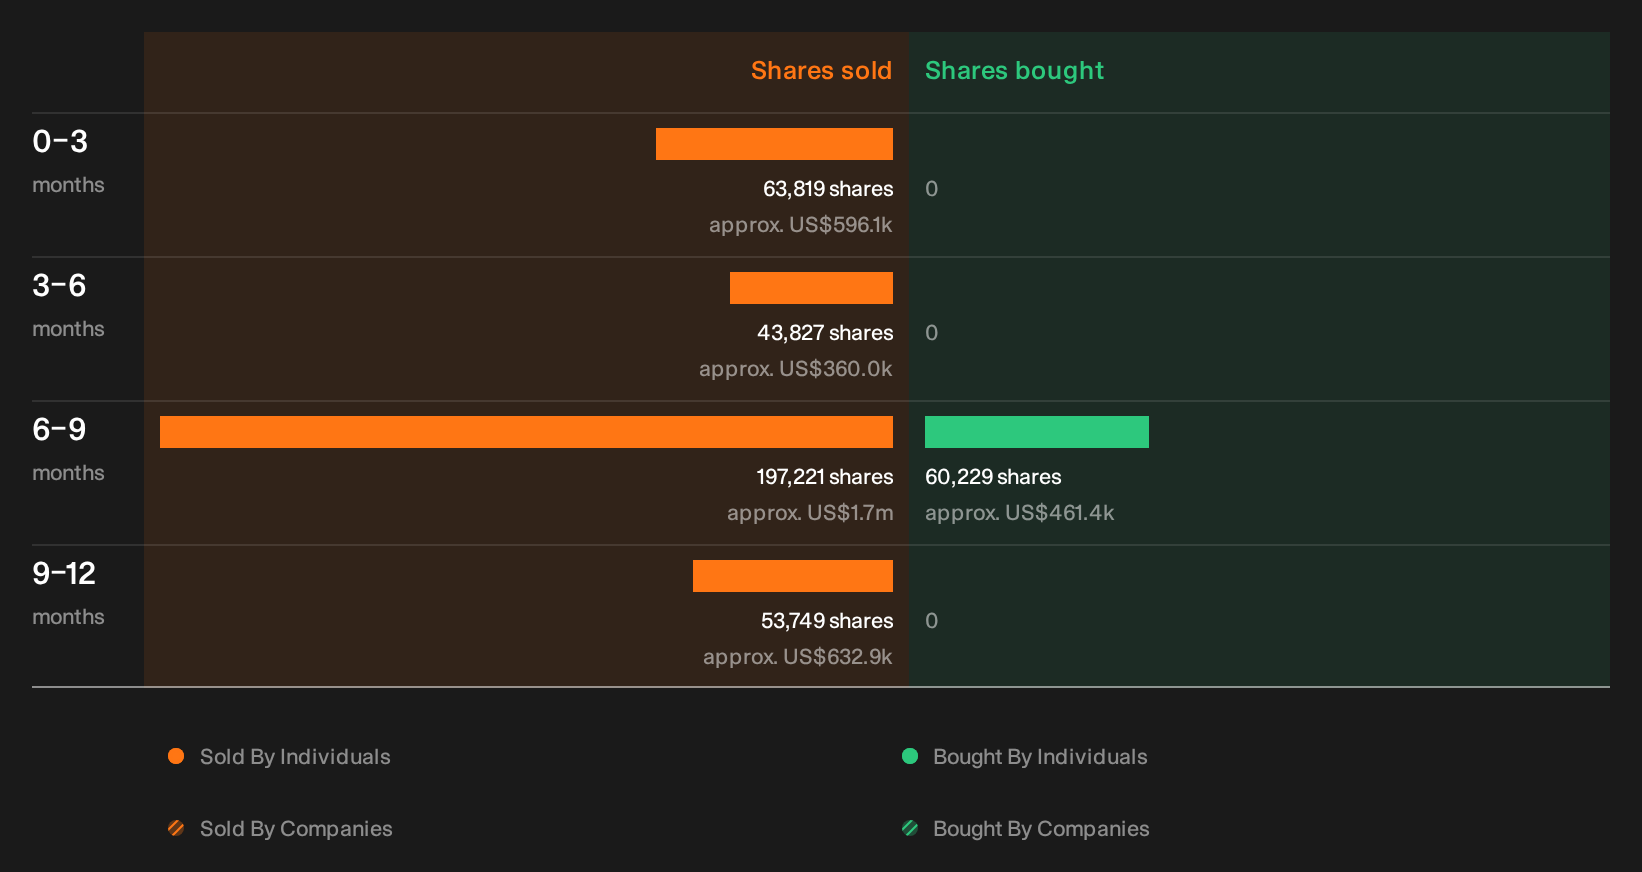Screen dimensions: 1642x872
Task: Click the approx. US$596.1k value
Action: 800,225
